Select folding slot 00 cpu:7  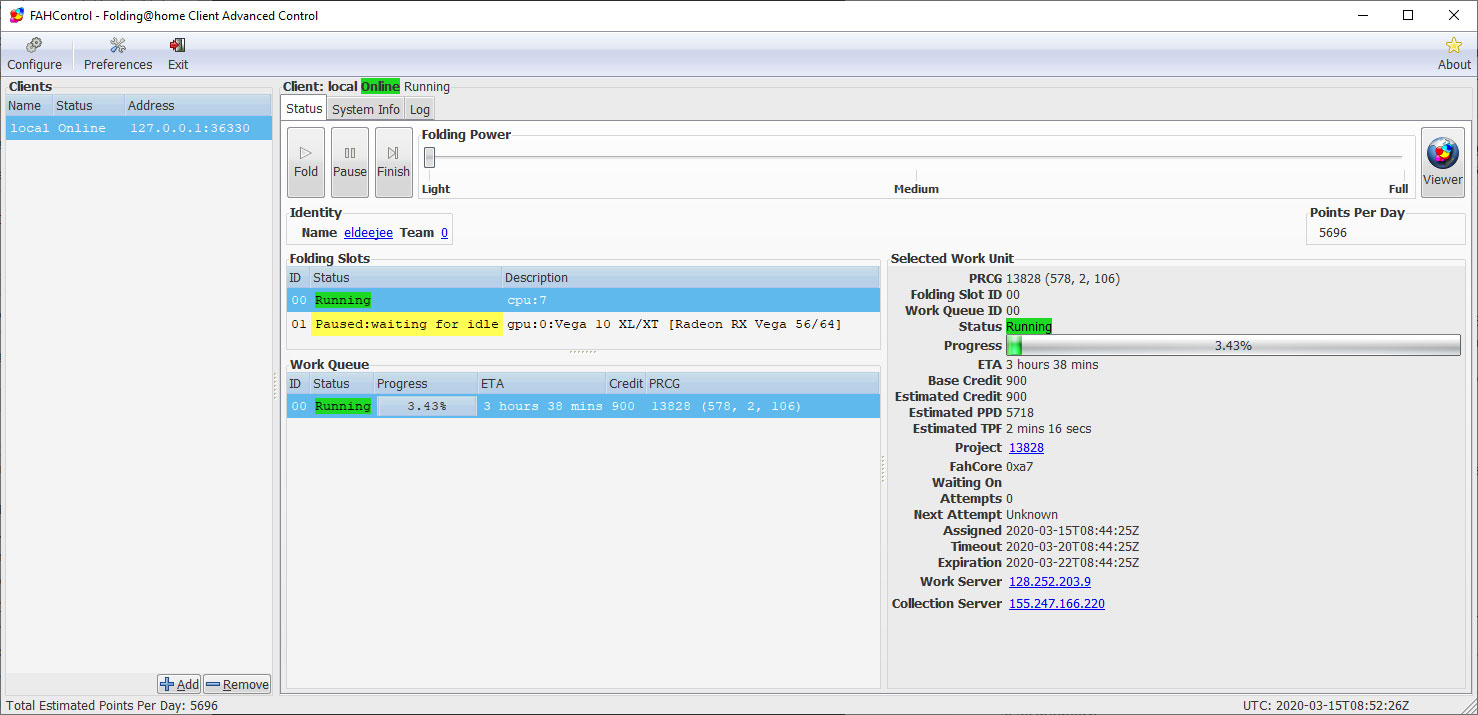583,300
